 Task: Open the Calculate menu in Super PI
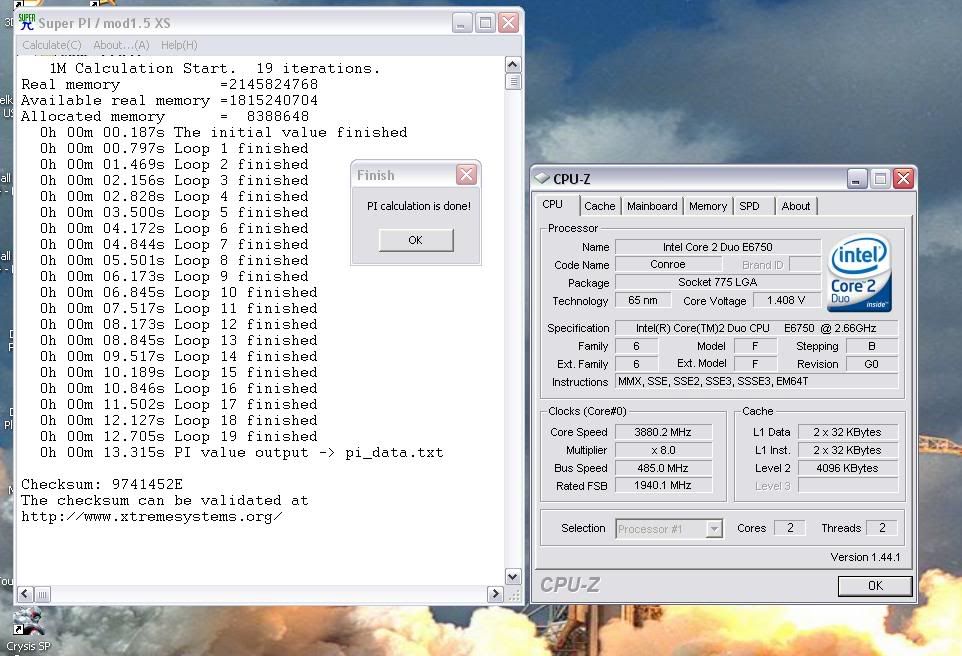coord(52,45)
